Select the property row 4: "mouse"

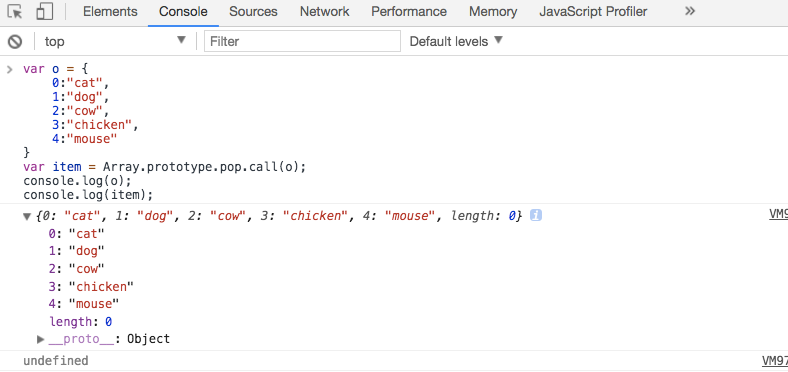click(83, 304)
